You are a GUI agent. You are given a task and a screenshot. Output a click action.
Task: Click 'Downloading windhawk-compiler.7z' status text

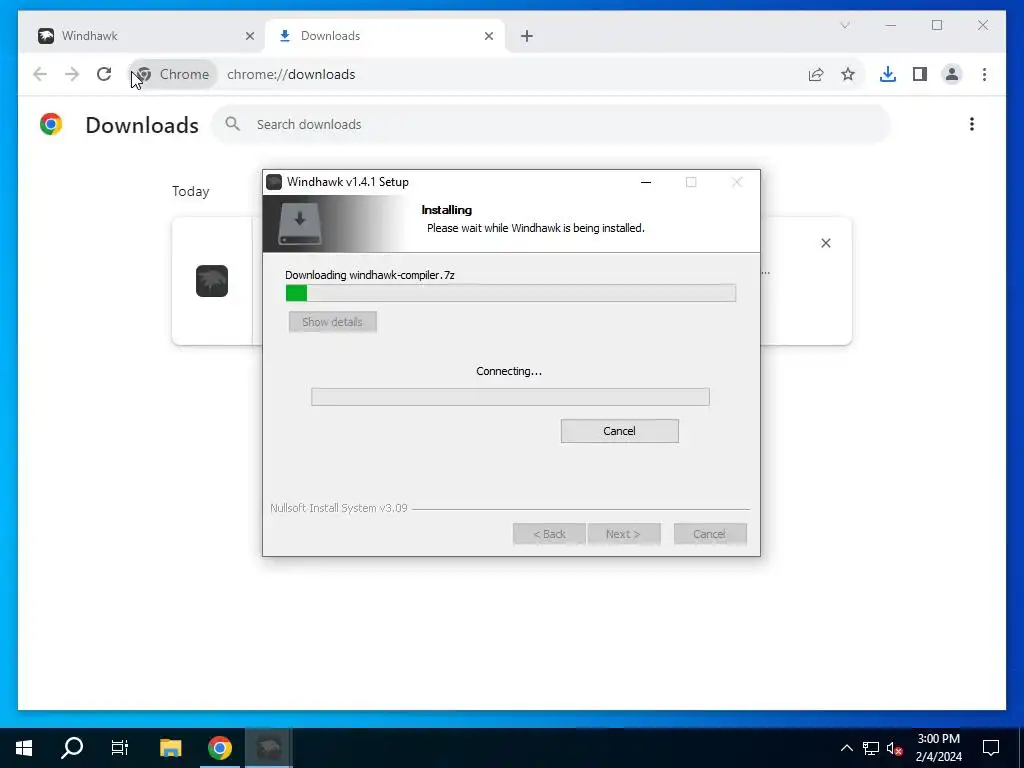(370, 275)
